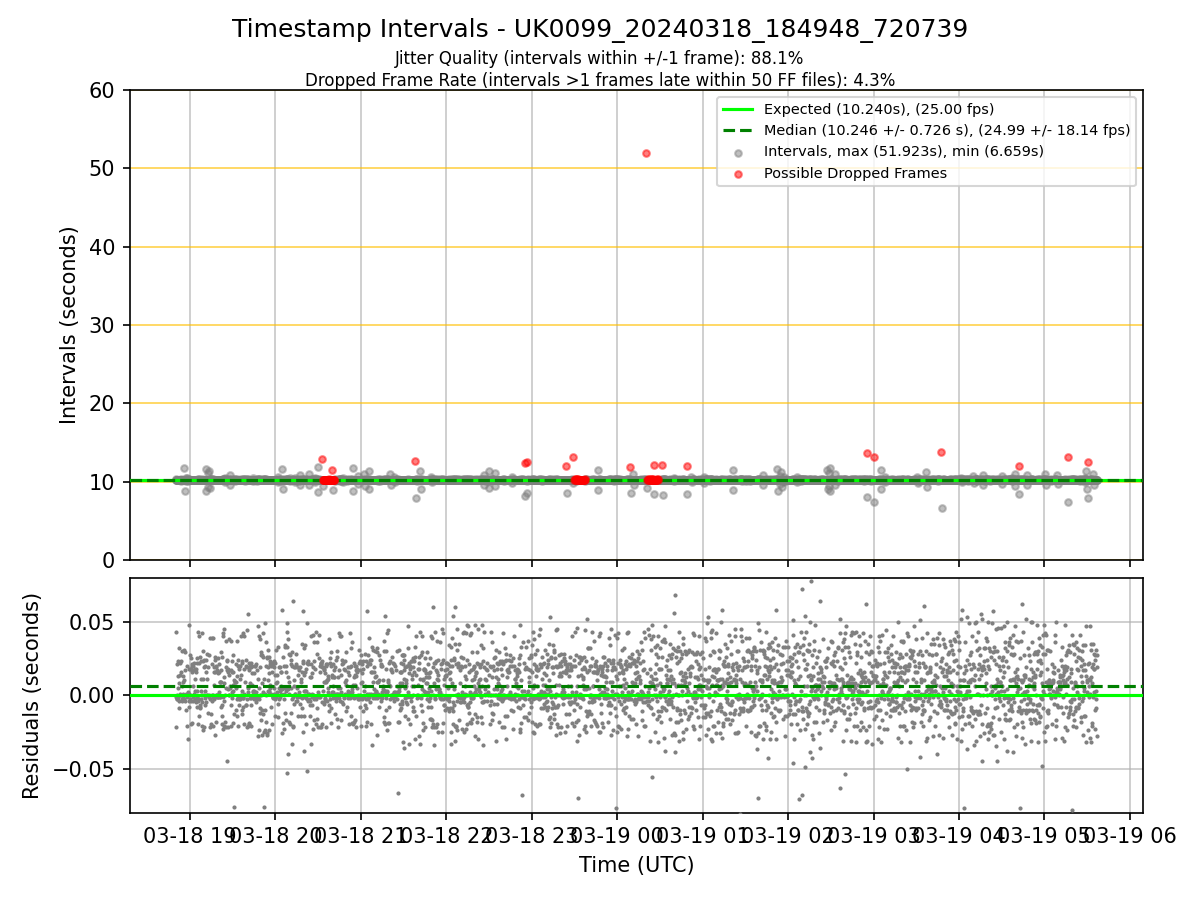Click the red outlier point near 52 seconds
1200x900 pixels.
click(646, 153)
